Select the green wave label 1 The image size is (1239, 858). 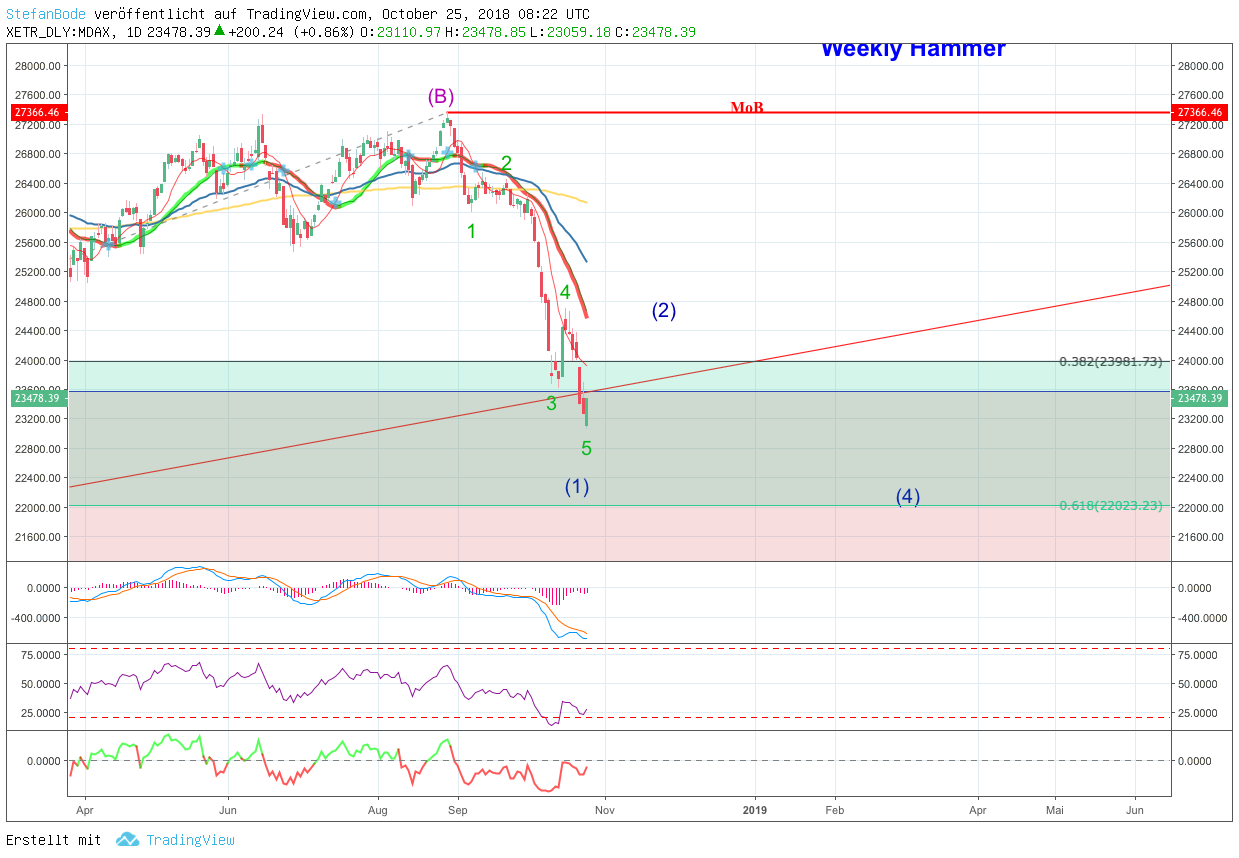(x=472, y=231)
